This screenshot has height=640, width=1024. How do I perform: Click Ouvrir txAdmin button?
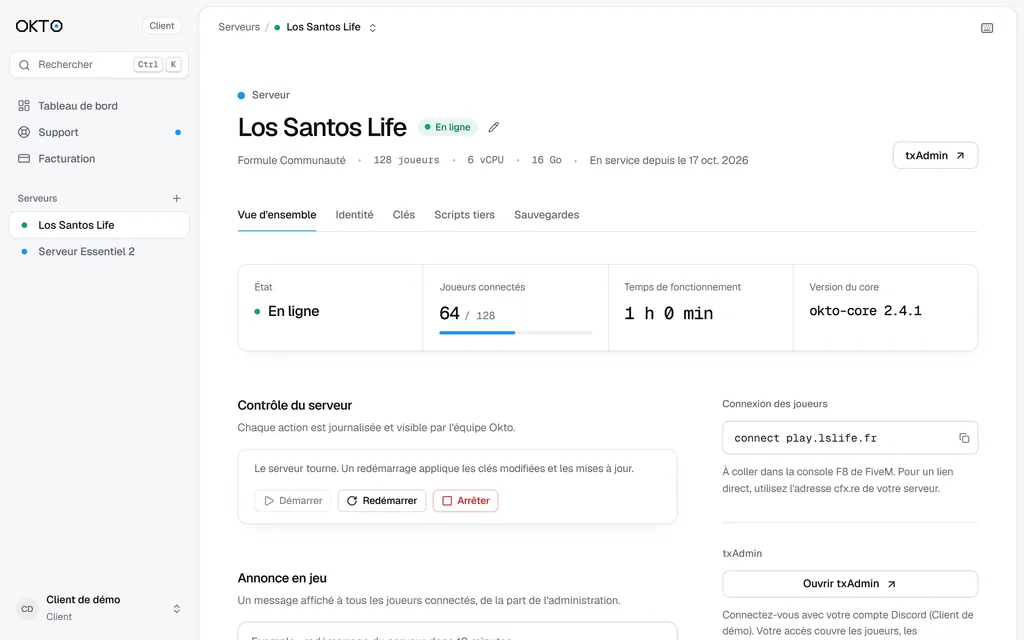(850, 584)
